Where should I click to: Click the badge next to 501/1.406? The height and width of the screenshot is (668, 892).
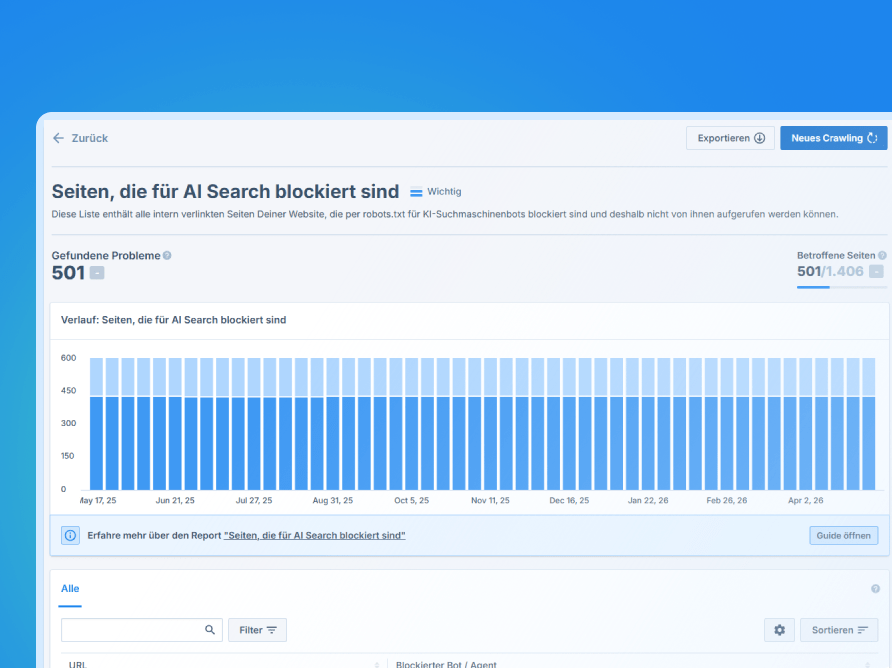point(877,271)
